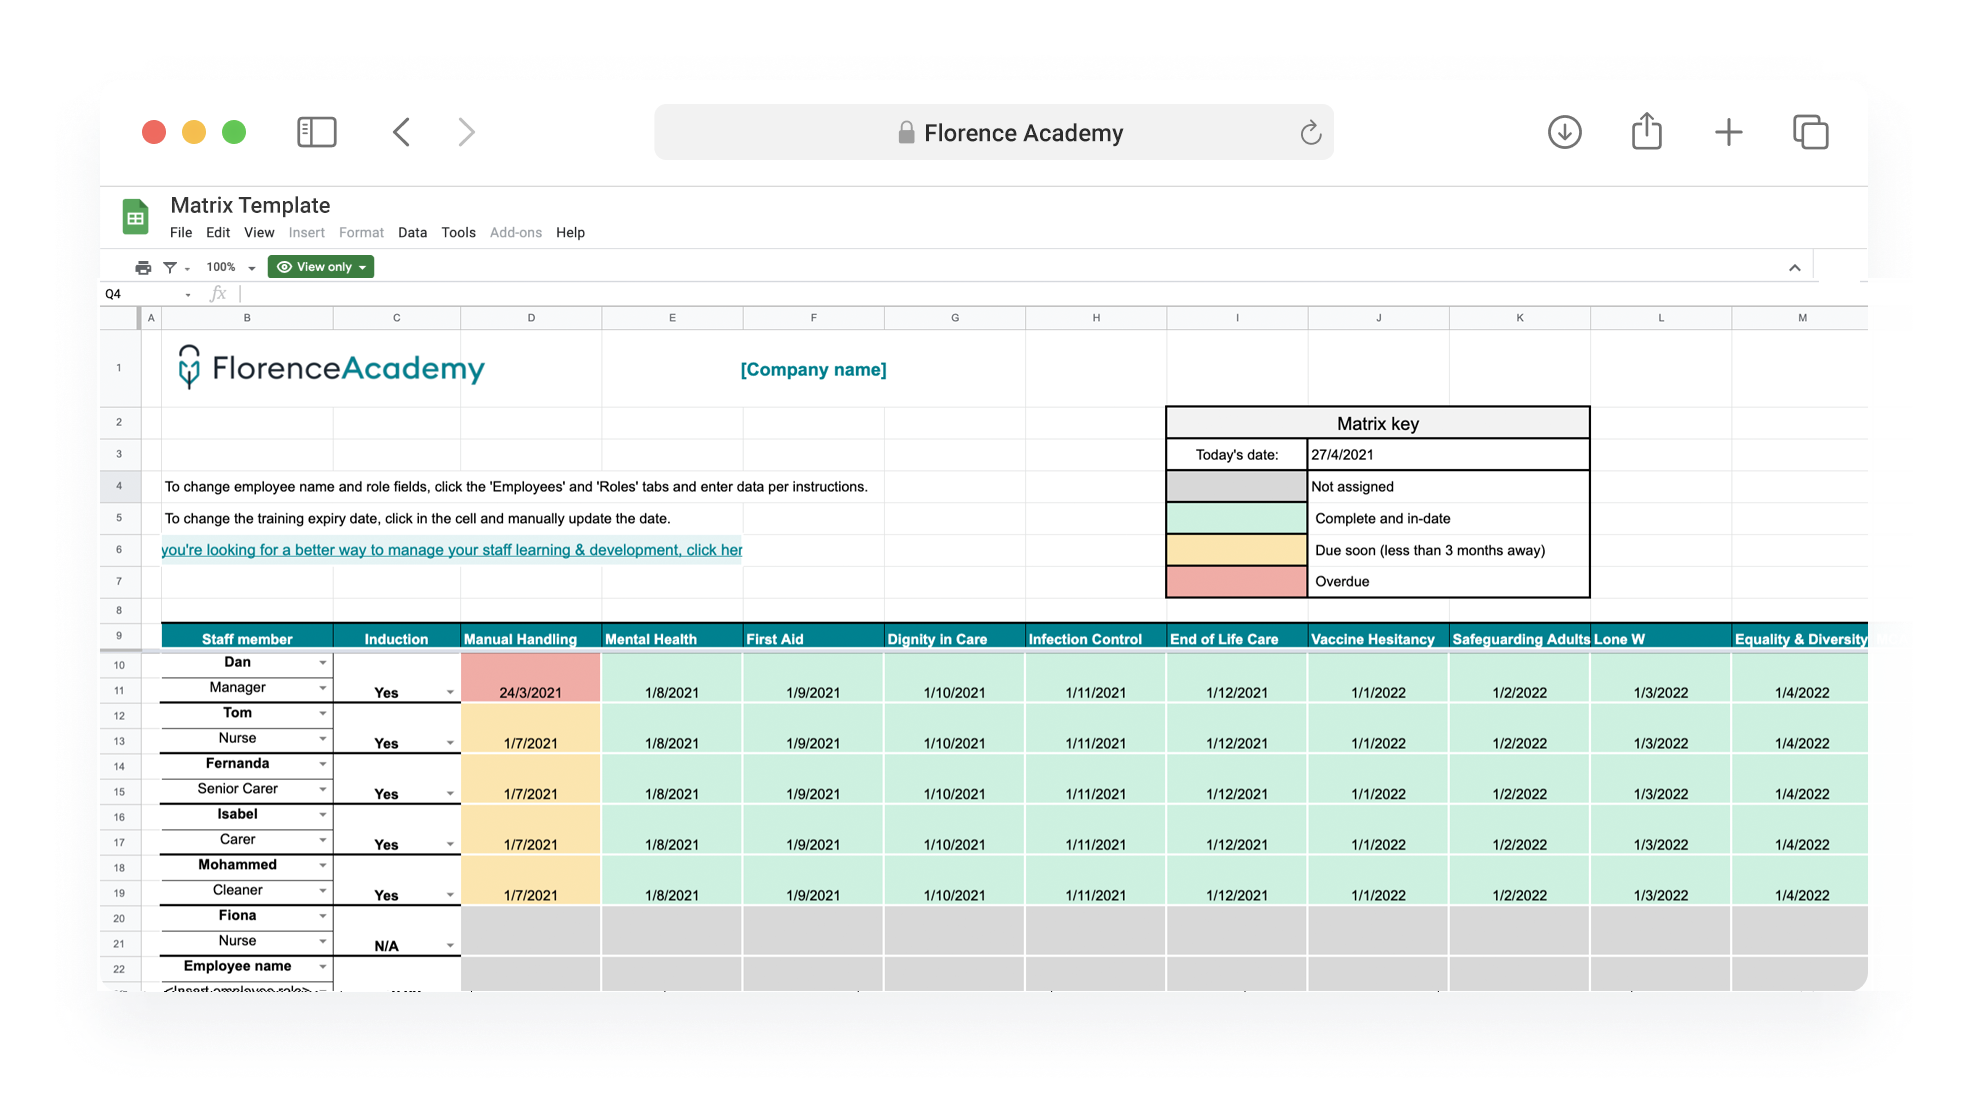This screenshot has height=1112, width=1968.
Task: Click the browser downloads icon
Action: [x=1565, y=132]
